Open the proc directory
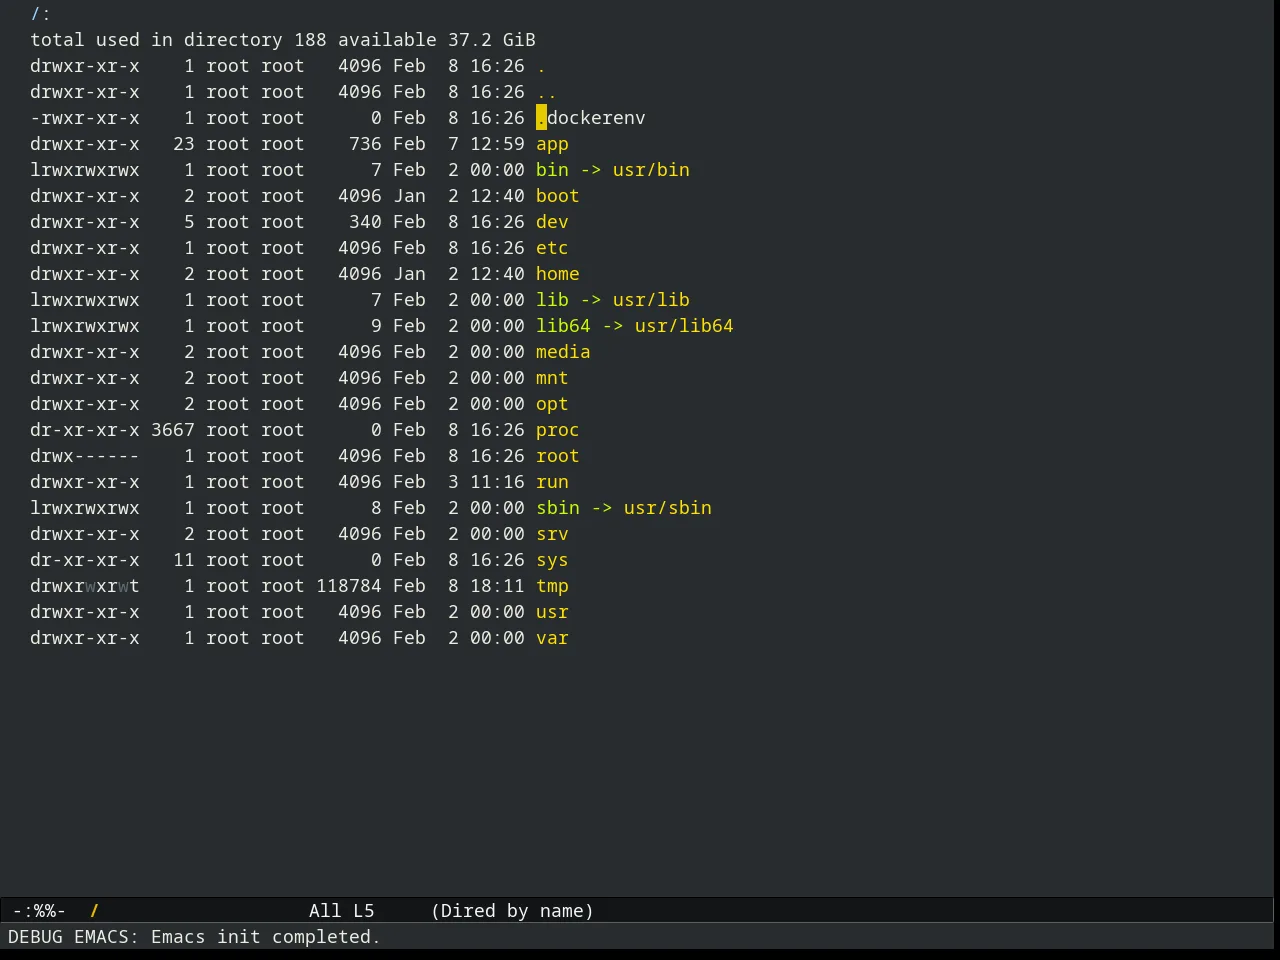 [558, 430]
